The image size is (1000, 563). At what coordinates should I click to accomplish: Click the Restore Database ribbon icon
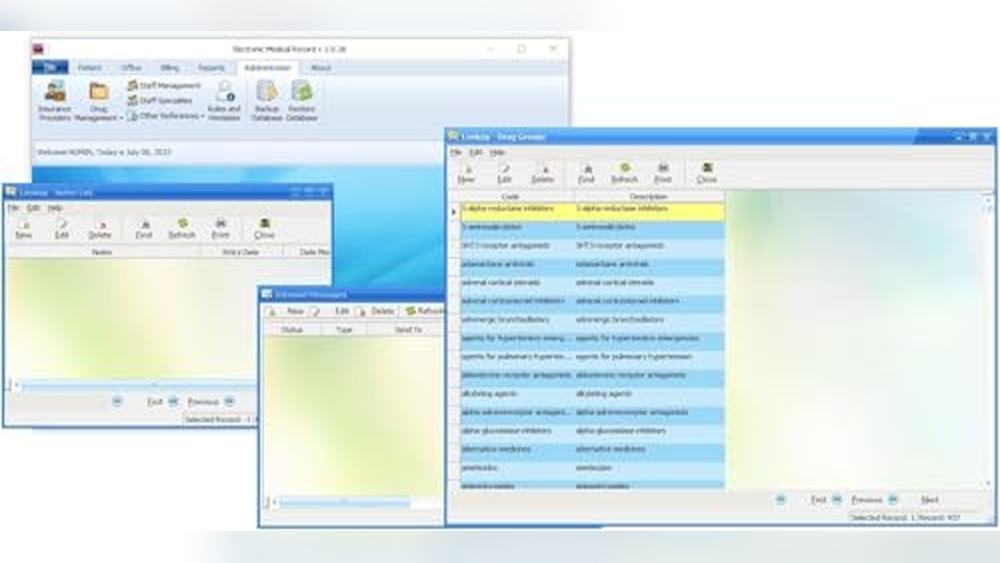pyautogui.click(x=302, y=100)
